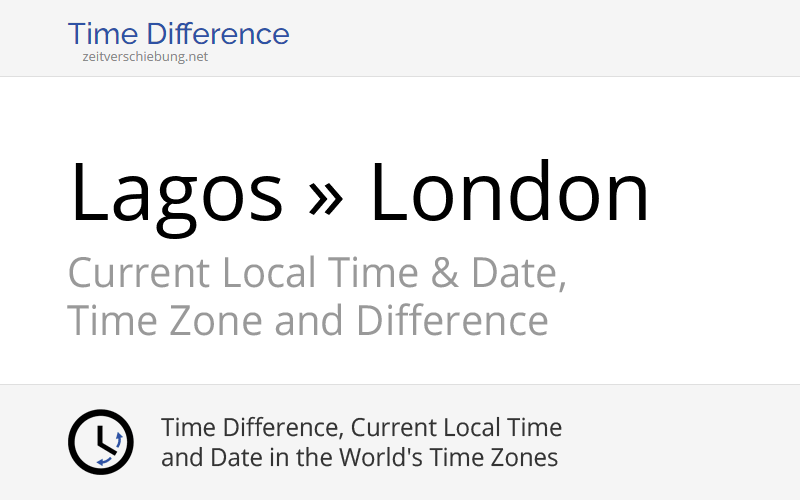This screenshot has height=500, width=800.
Task: Select the word "Lagos" in the main heading
Action: (176, 194)
